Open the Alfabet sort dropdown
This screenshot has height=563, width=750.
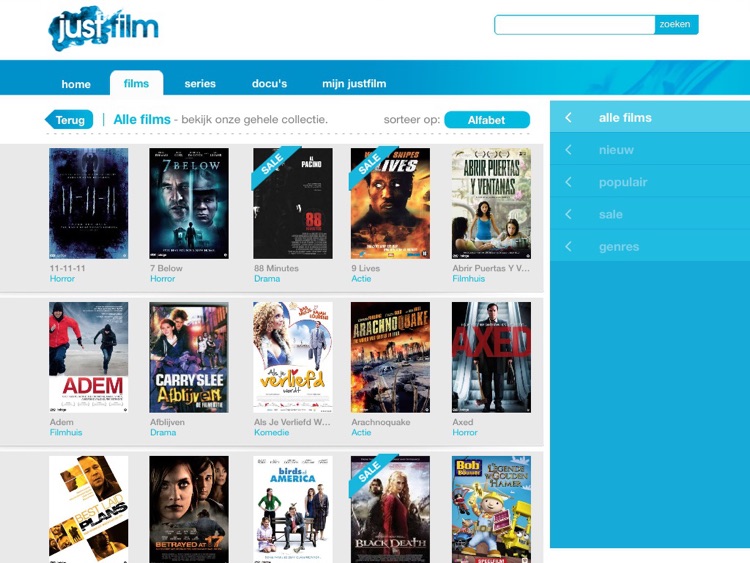click(487, 120)
